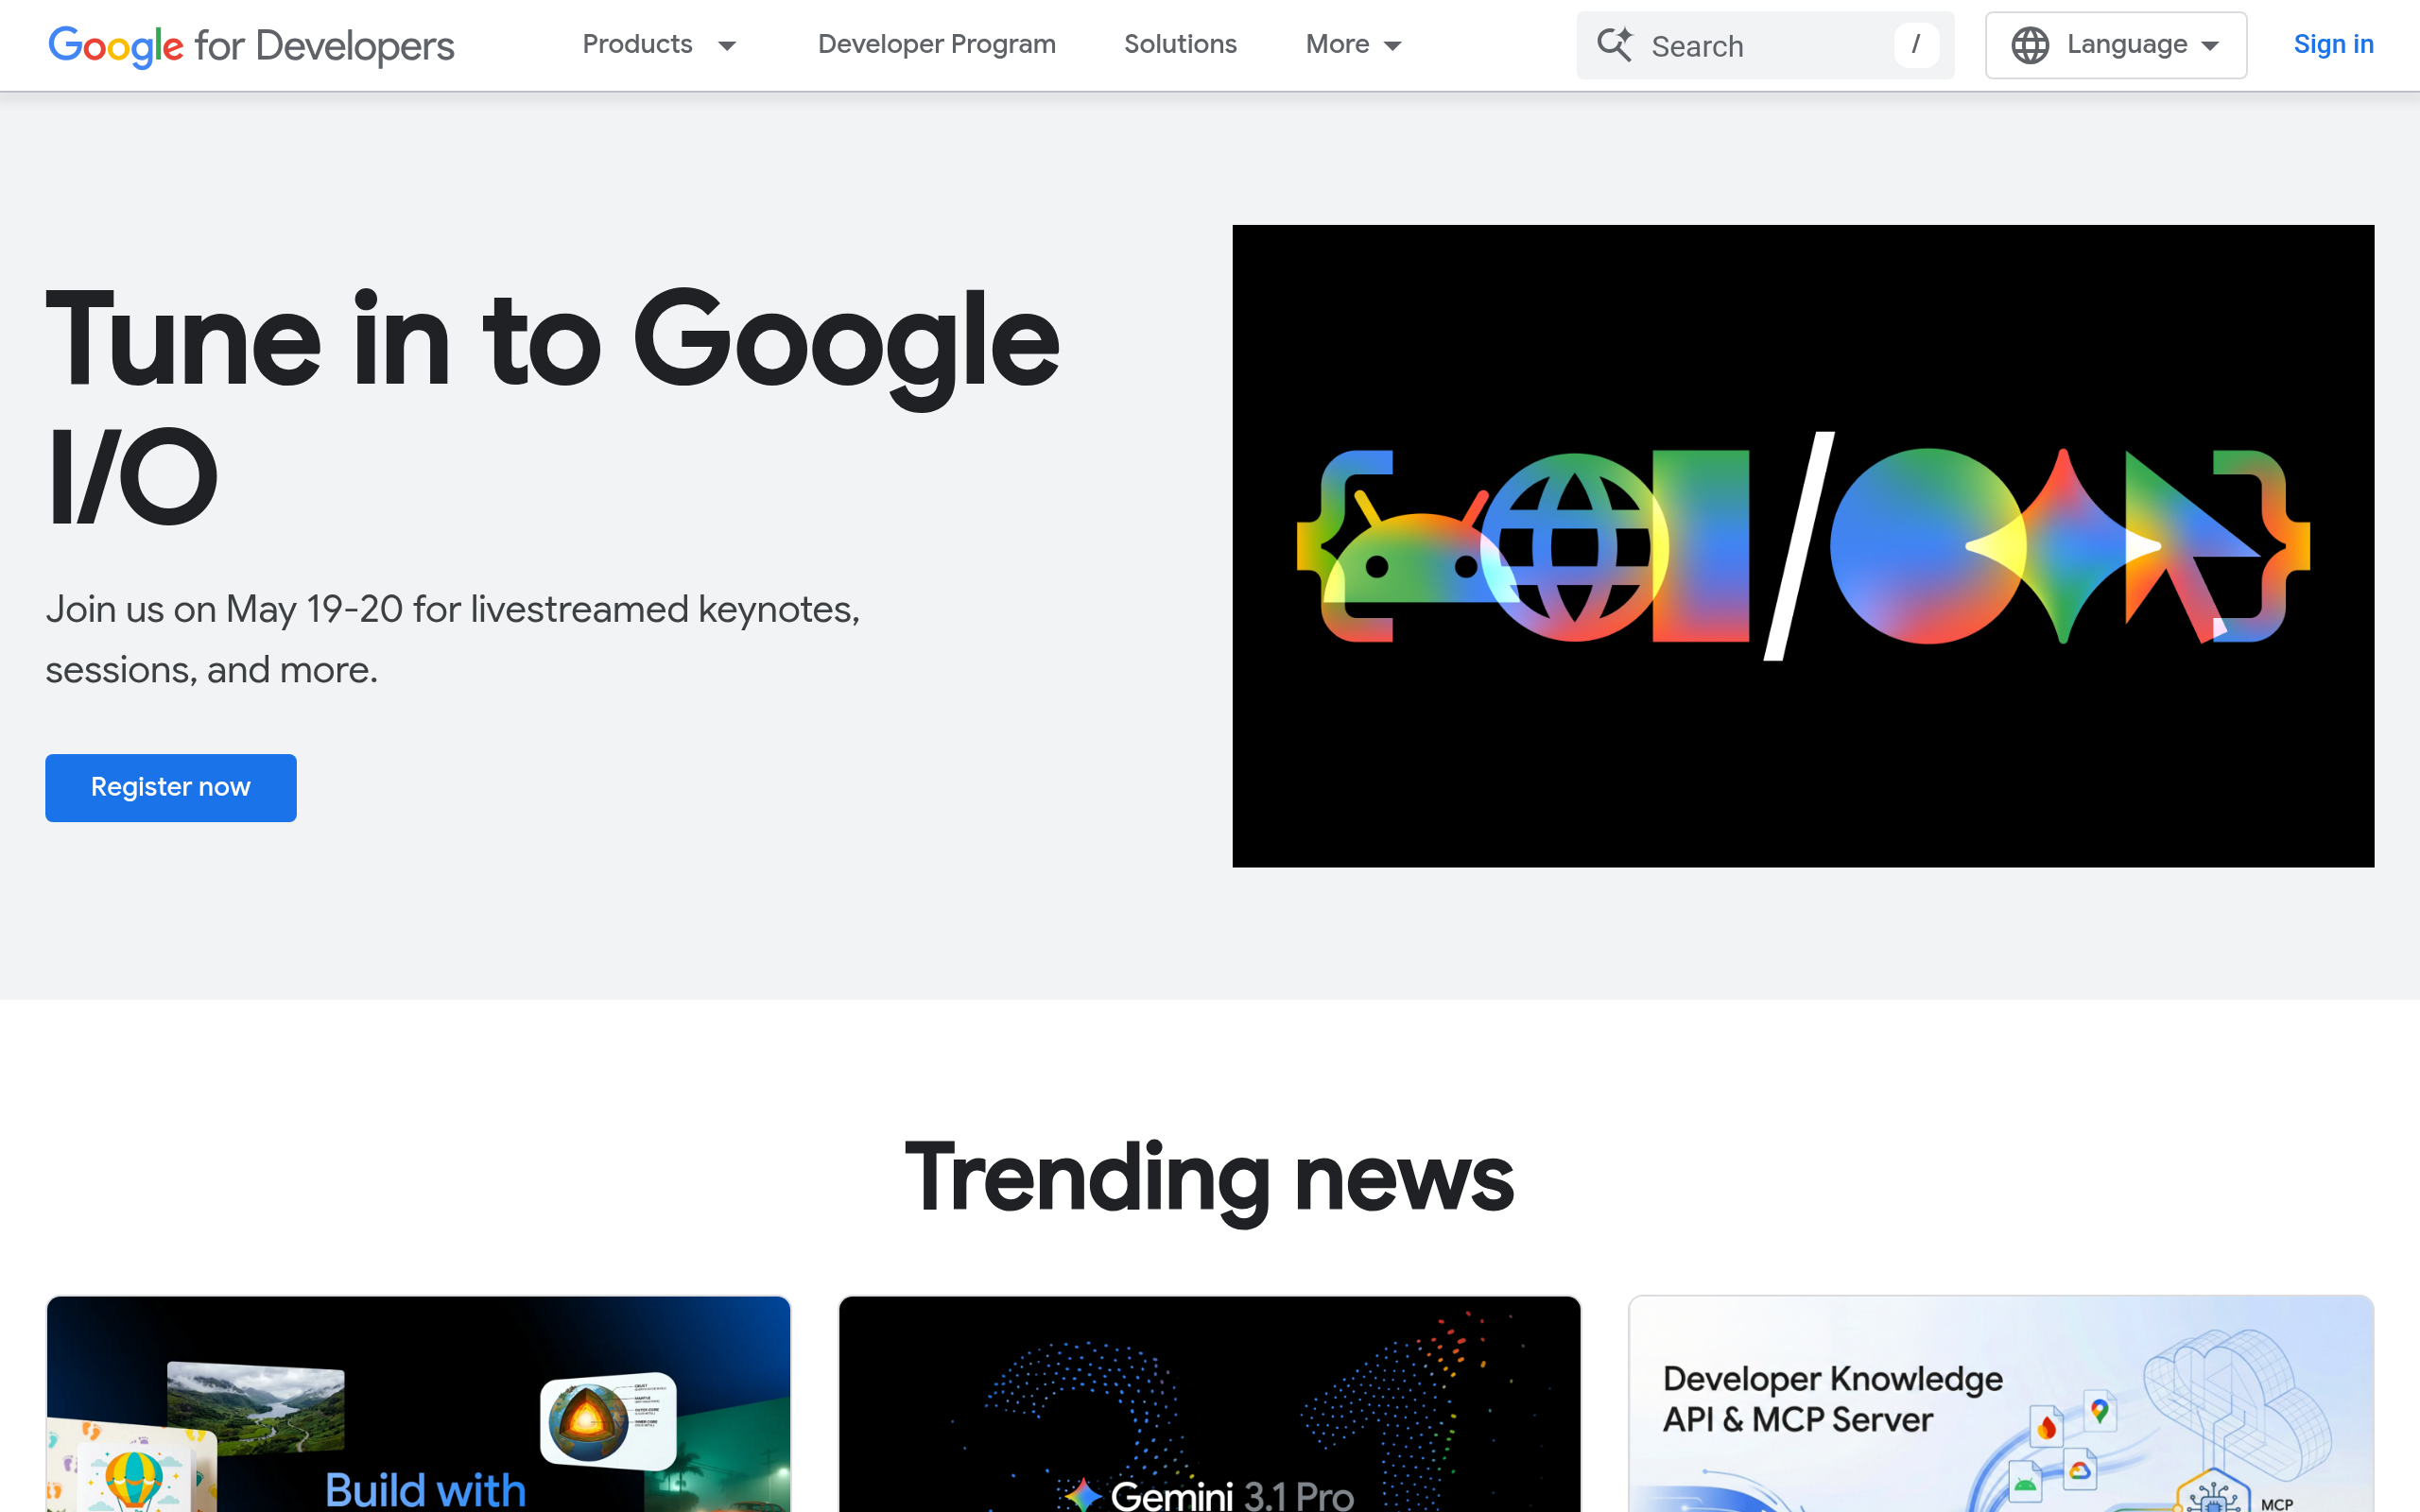Open the Language selector dropdown
This screenshot has height=1512, width=2420.
[x=2115, y=45]
